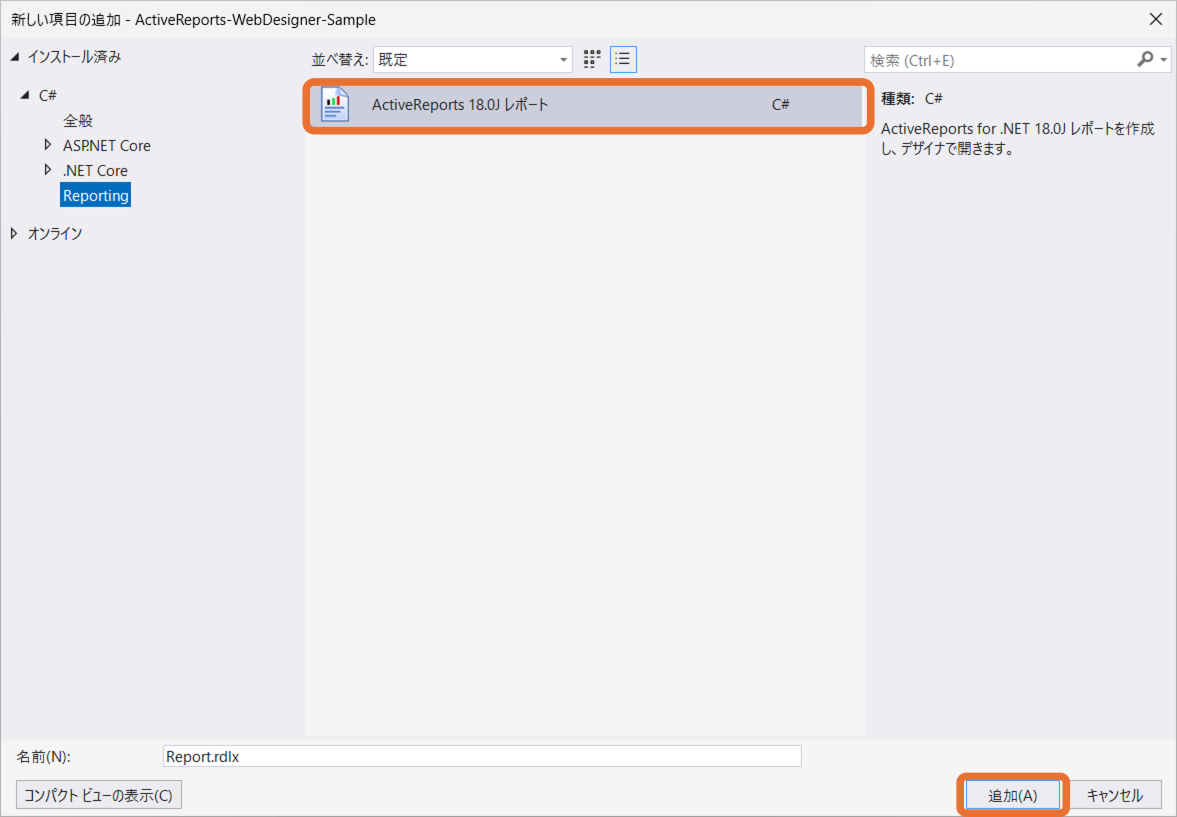Select the ASP.NET Core category
The height and width of the screenshot is (817, 1177).
[107, 146]
